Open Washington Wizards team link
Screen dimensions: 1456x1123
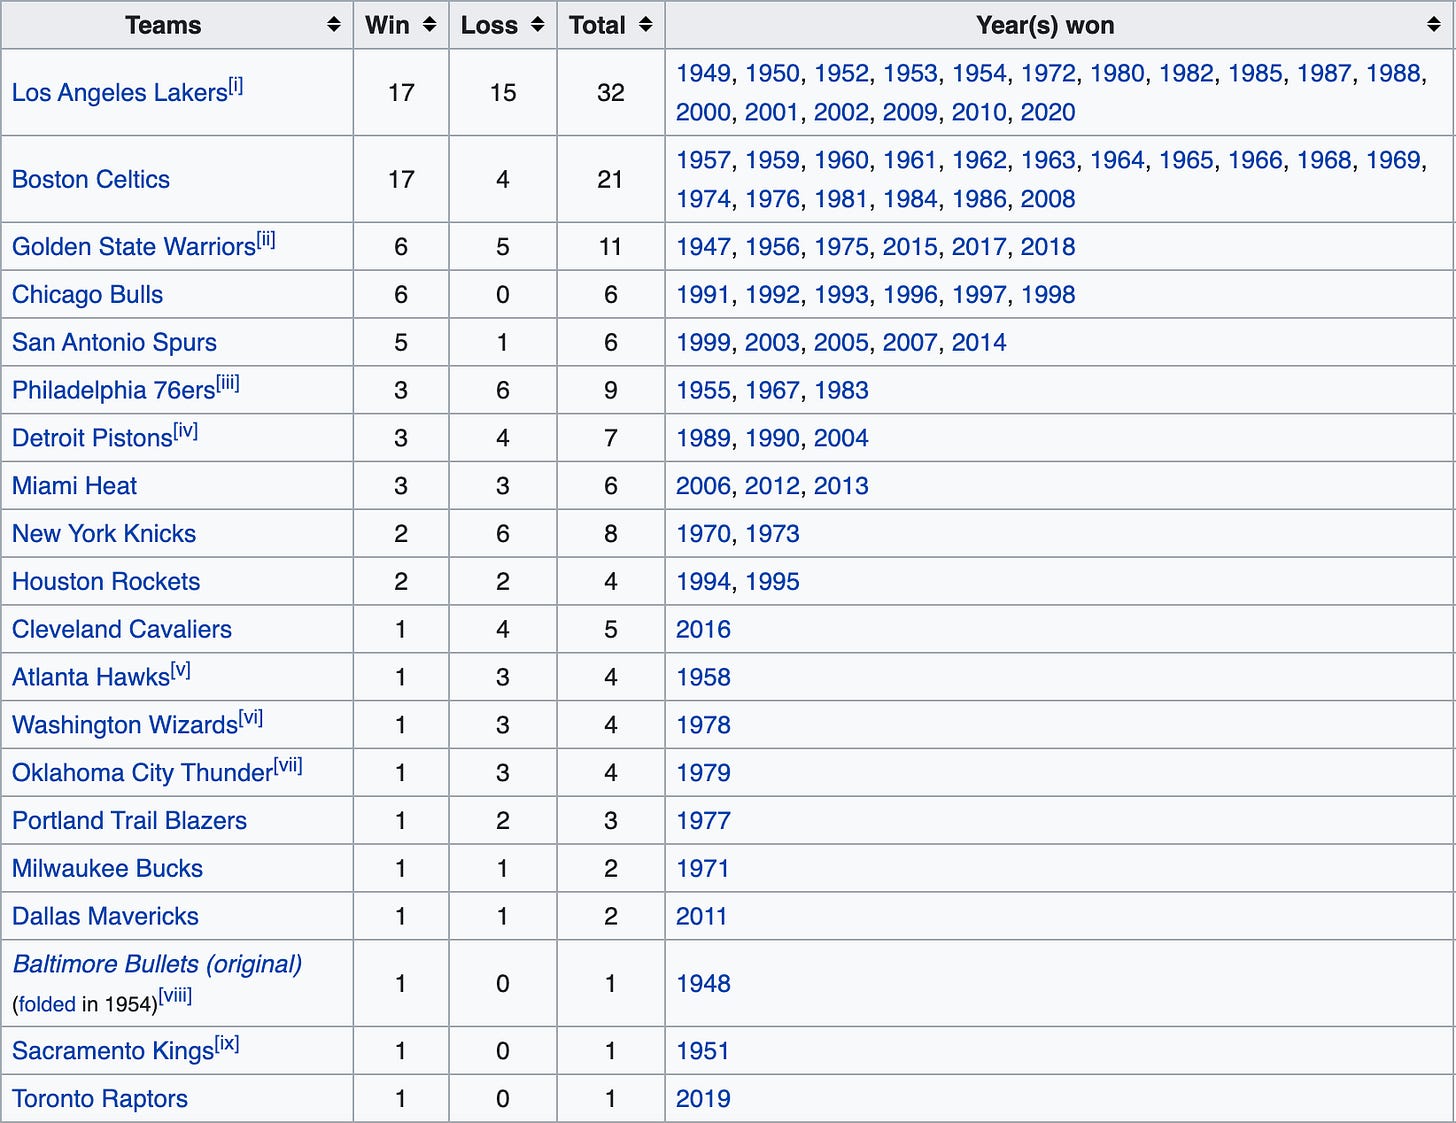pyautogui.click(x=125, y=726)
